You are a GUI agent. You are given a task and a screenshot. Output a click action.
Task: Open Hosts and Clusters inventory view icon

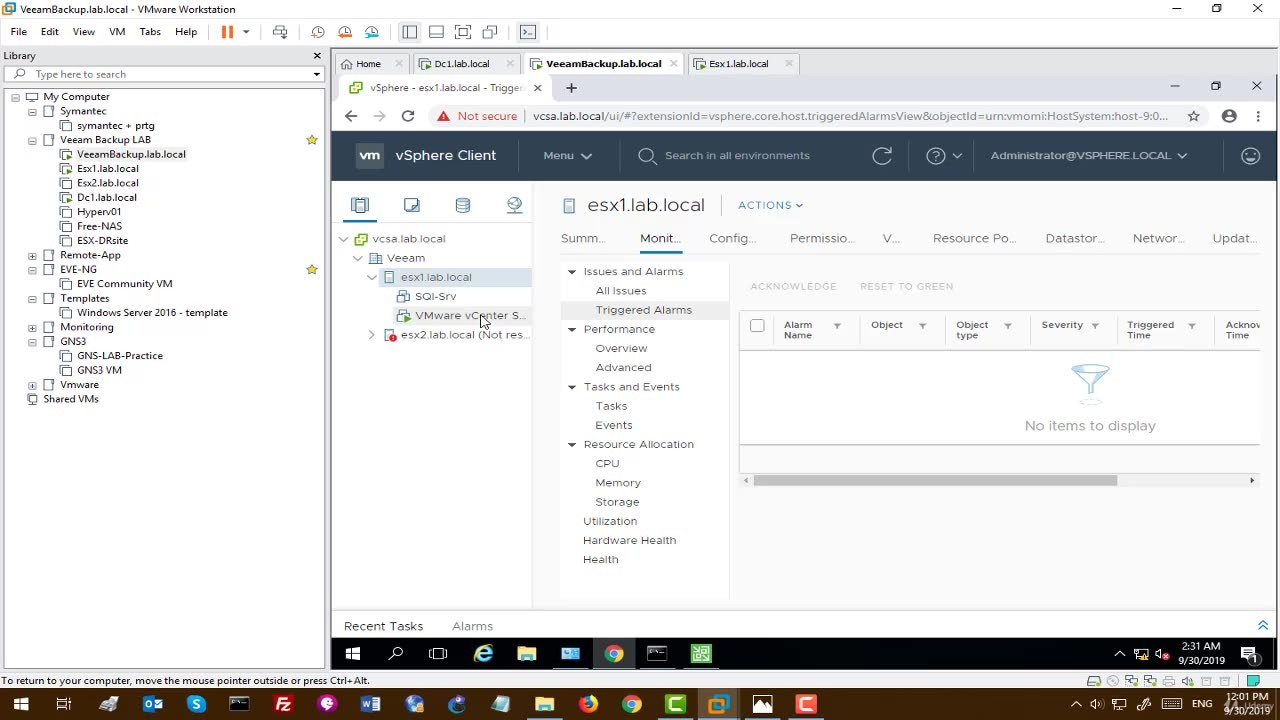point(360,205)
